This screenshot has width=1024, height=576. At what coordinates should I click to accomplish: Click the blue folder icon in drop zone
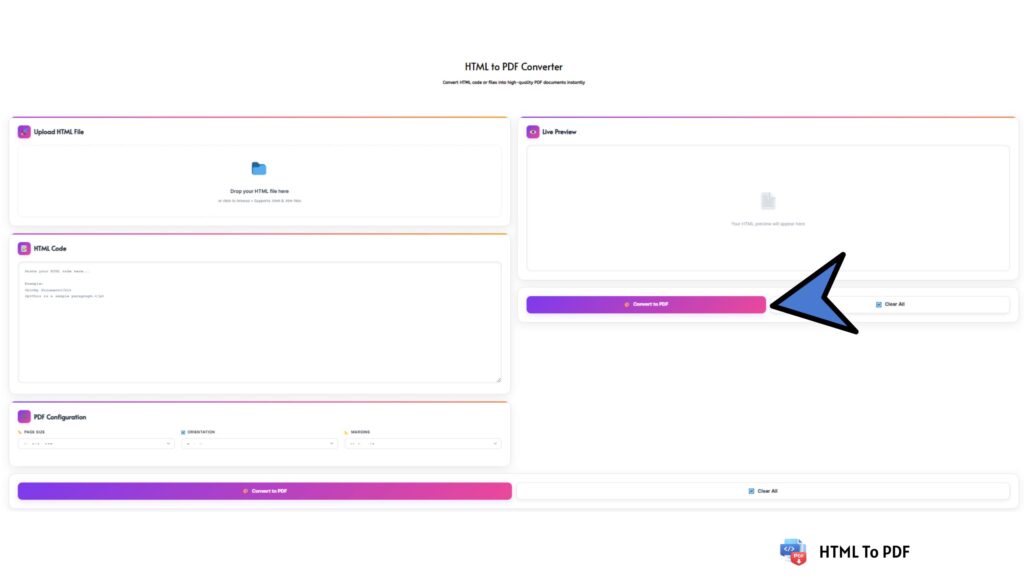pos(259,168)
